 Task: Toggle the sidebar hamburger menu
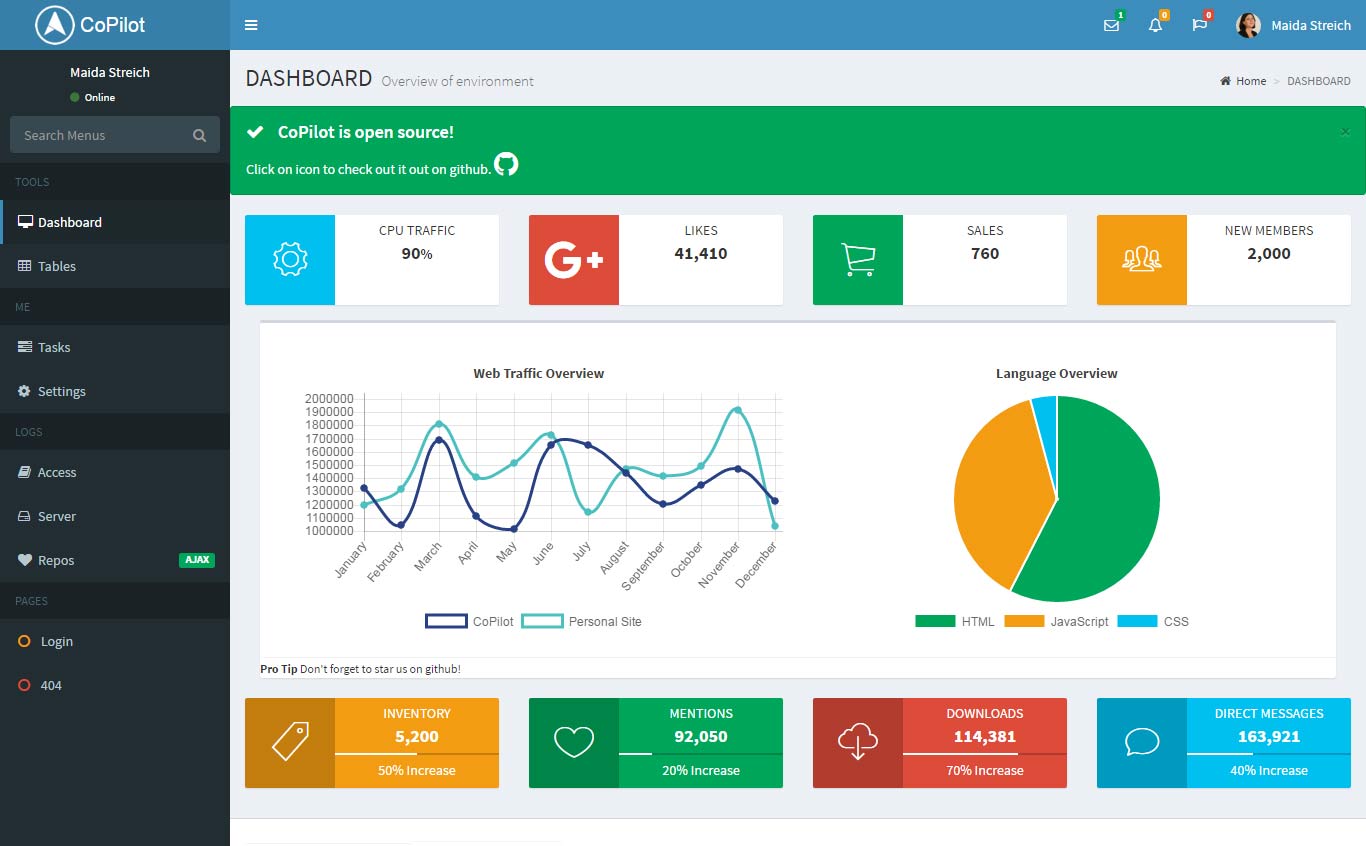[x=251, y=25]
